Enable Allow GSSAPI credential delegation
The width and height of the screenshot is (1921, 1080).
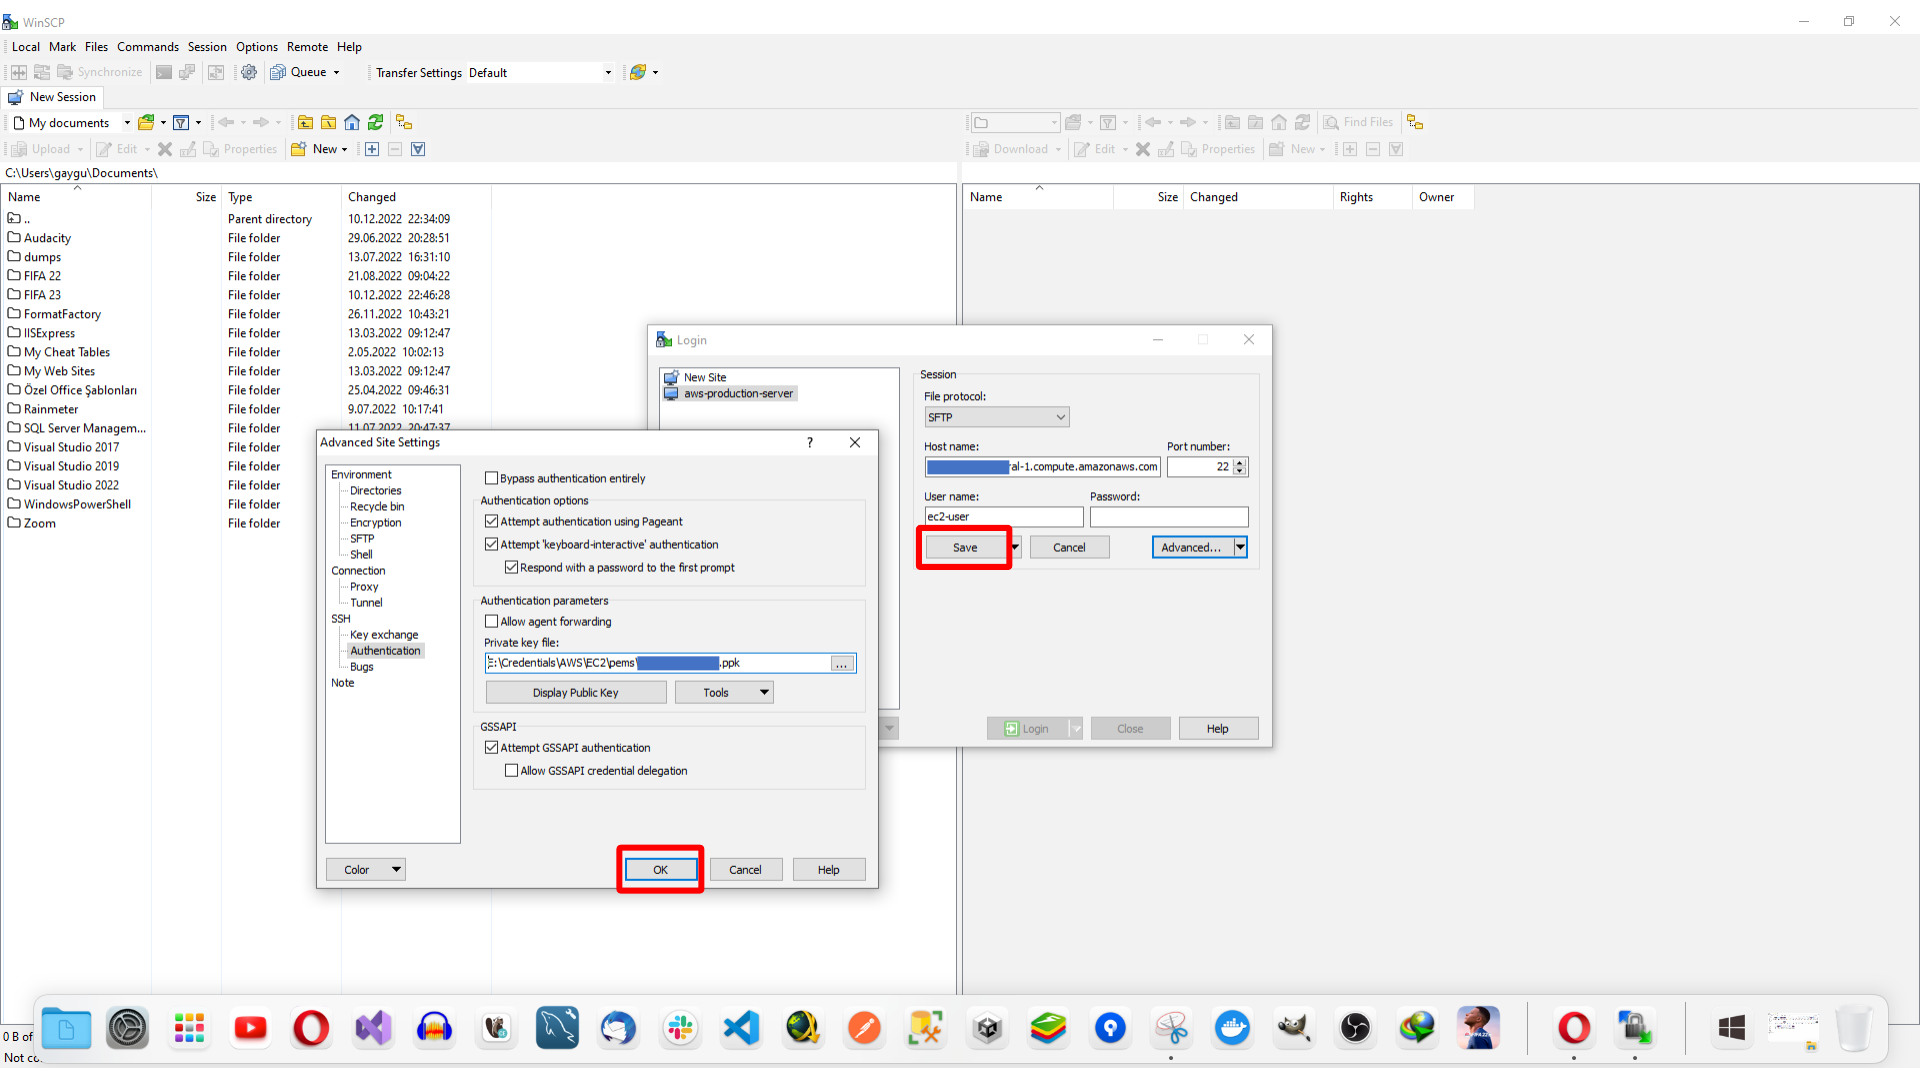pyautogui.click(x=511, y=770)
